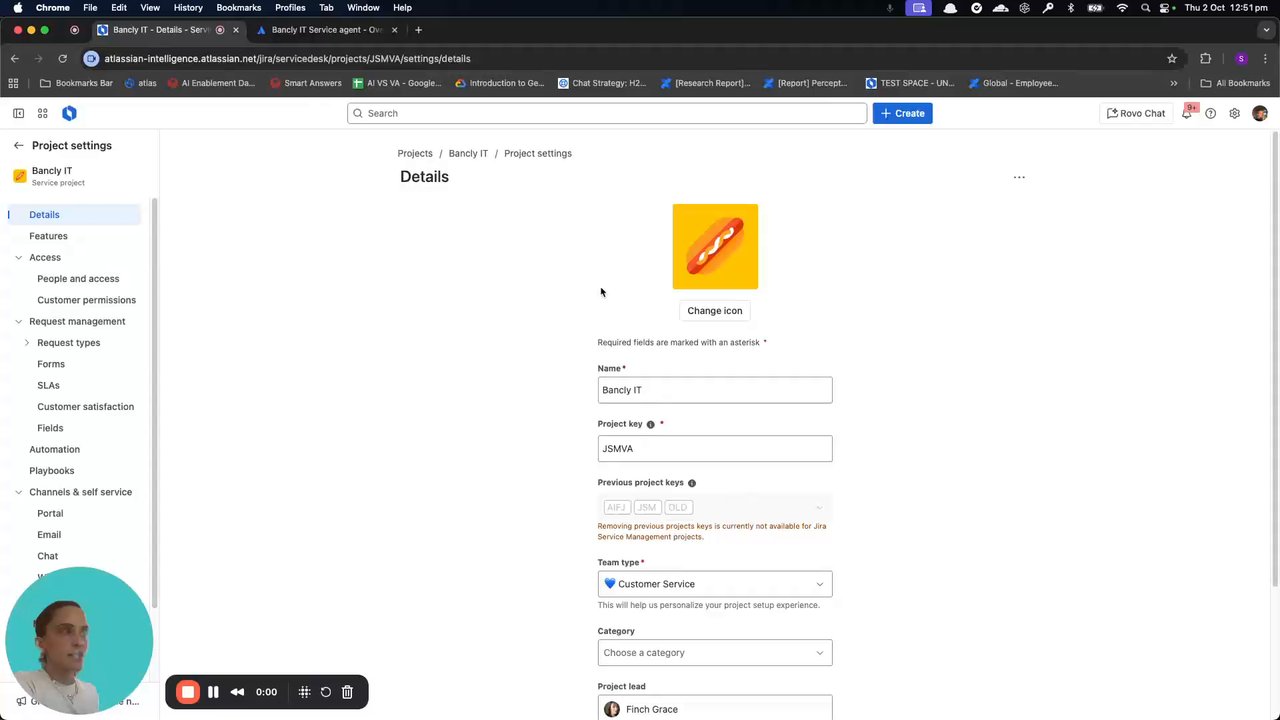Open a new browser tab
The width and height of the screenshot is (1280, 720).
click(418, 30)
